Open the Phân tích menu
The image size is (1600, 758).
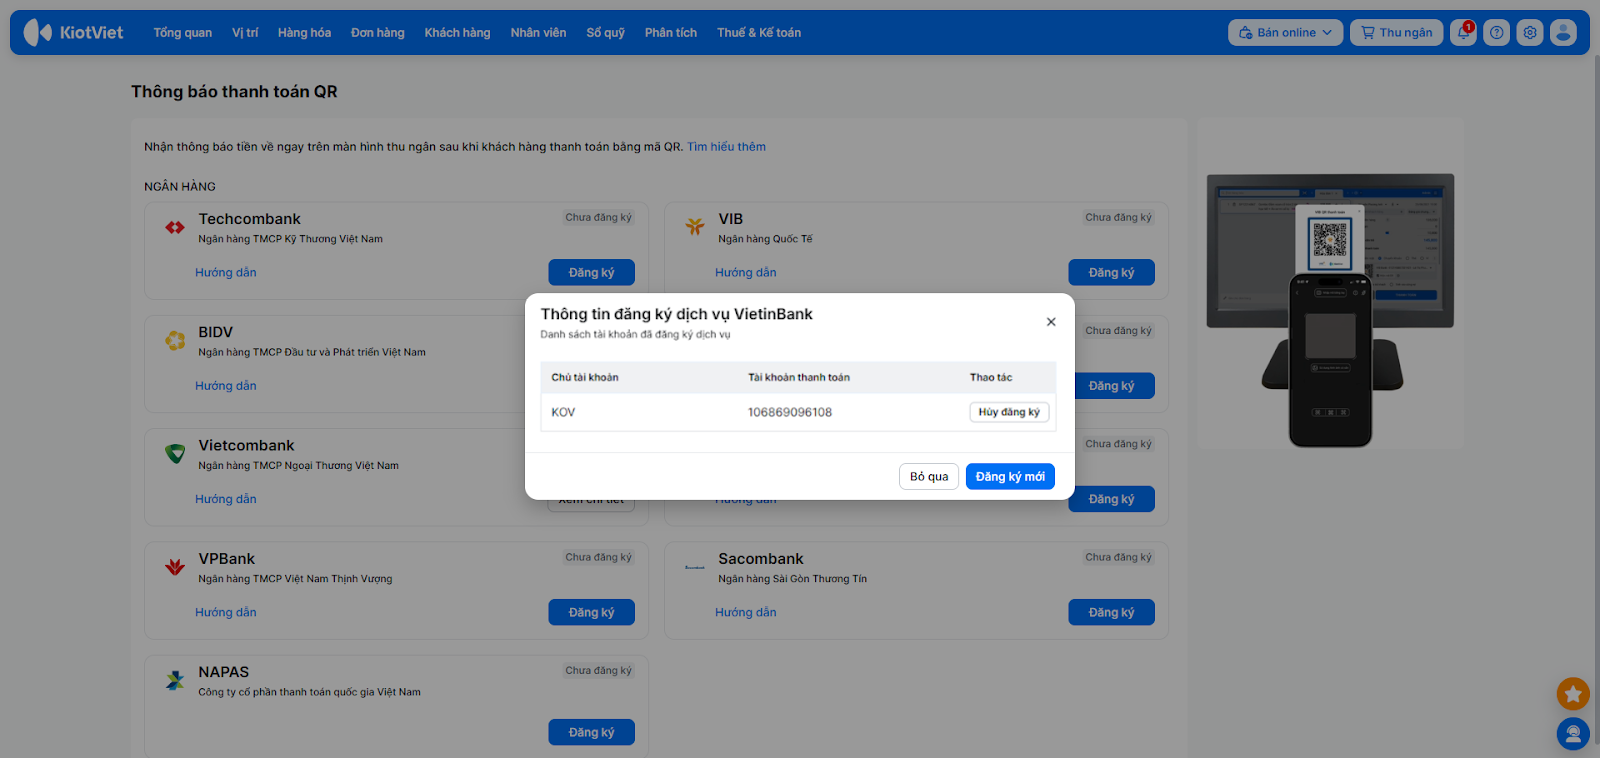tap(670, 32)
